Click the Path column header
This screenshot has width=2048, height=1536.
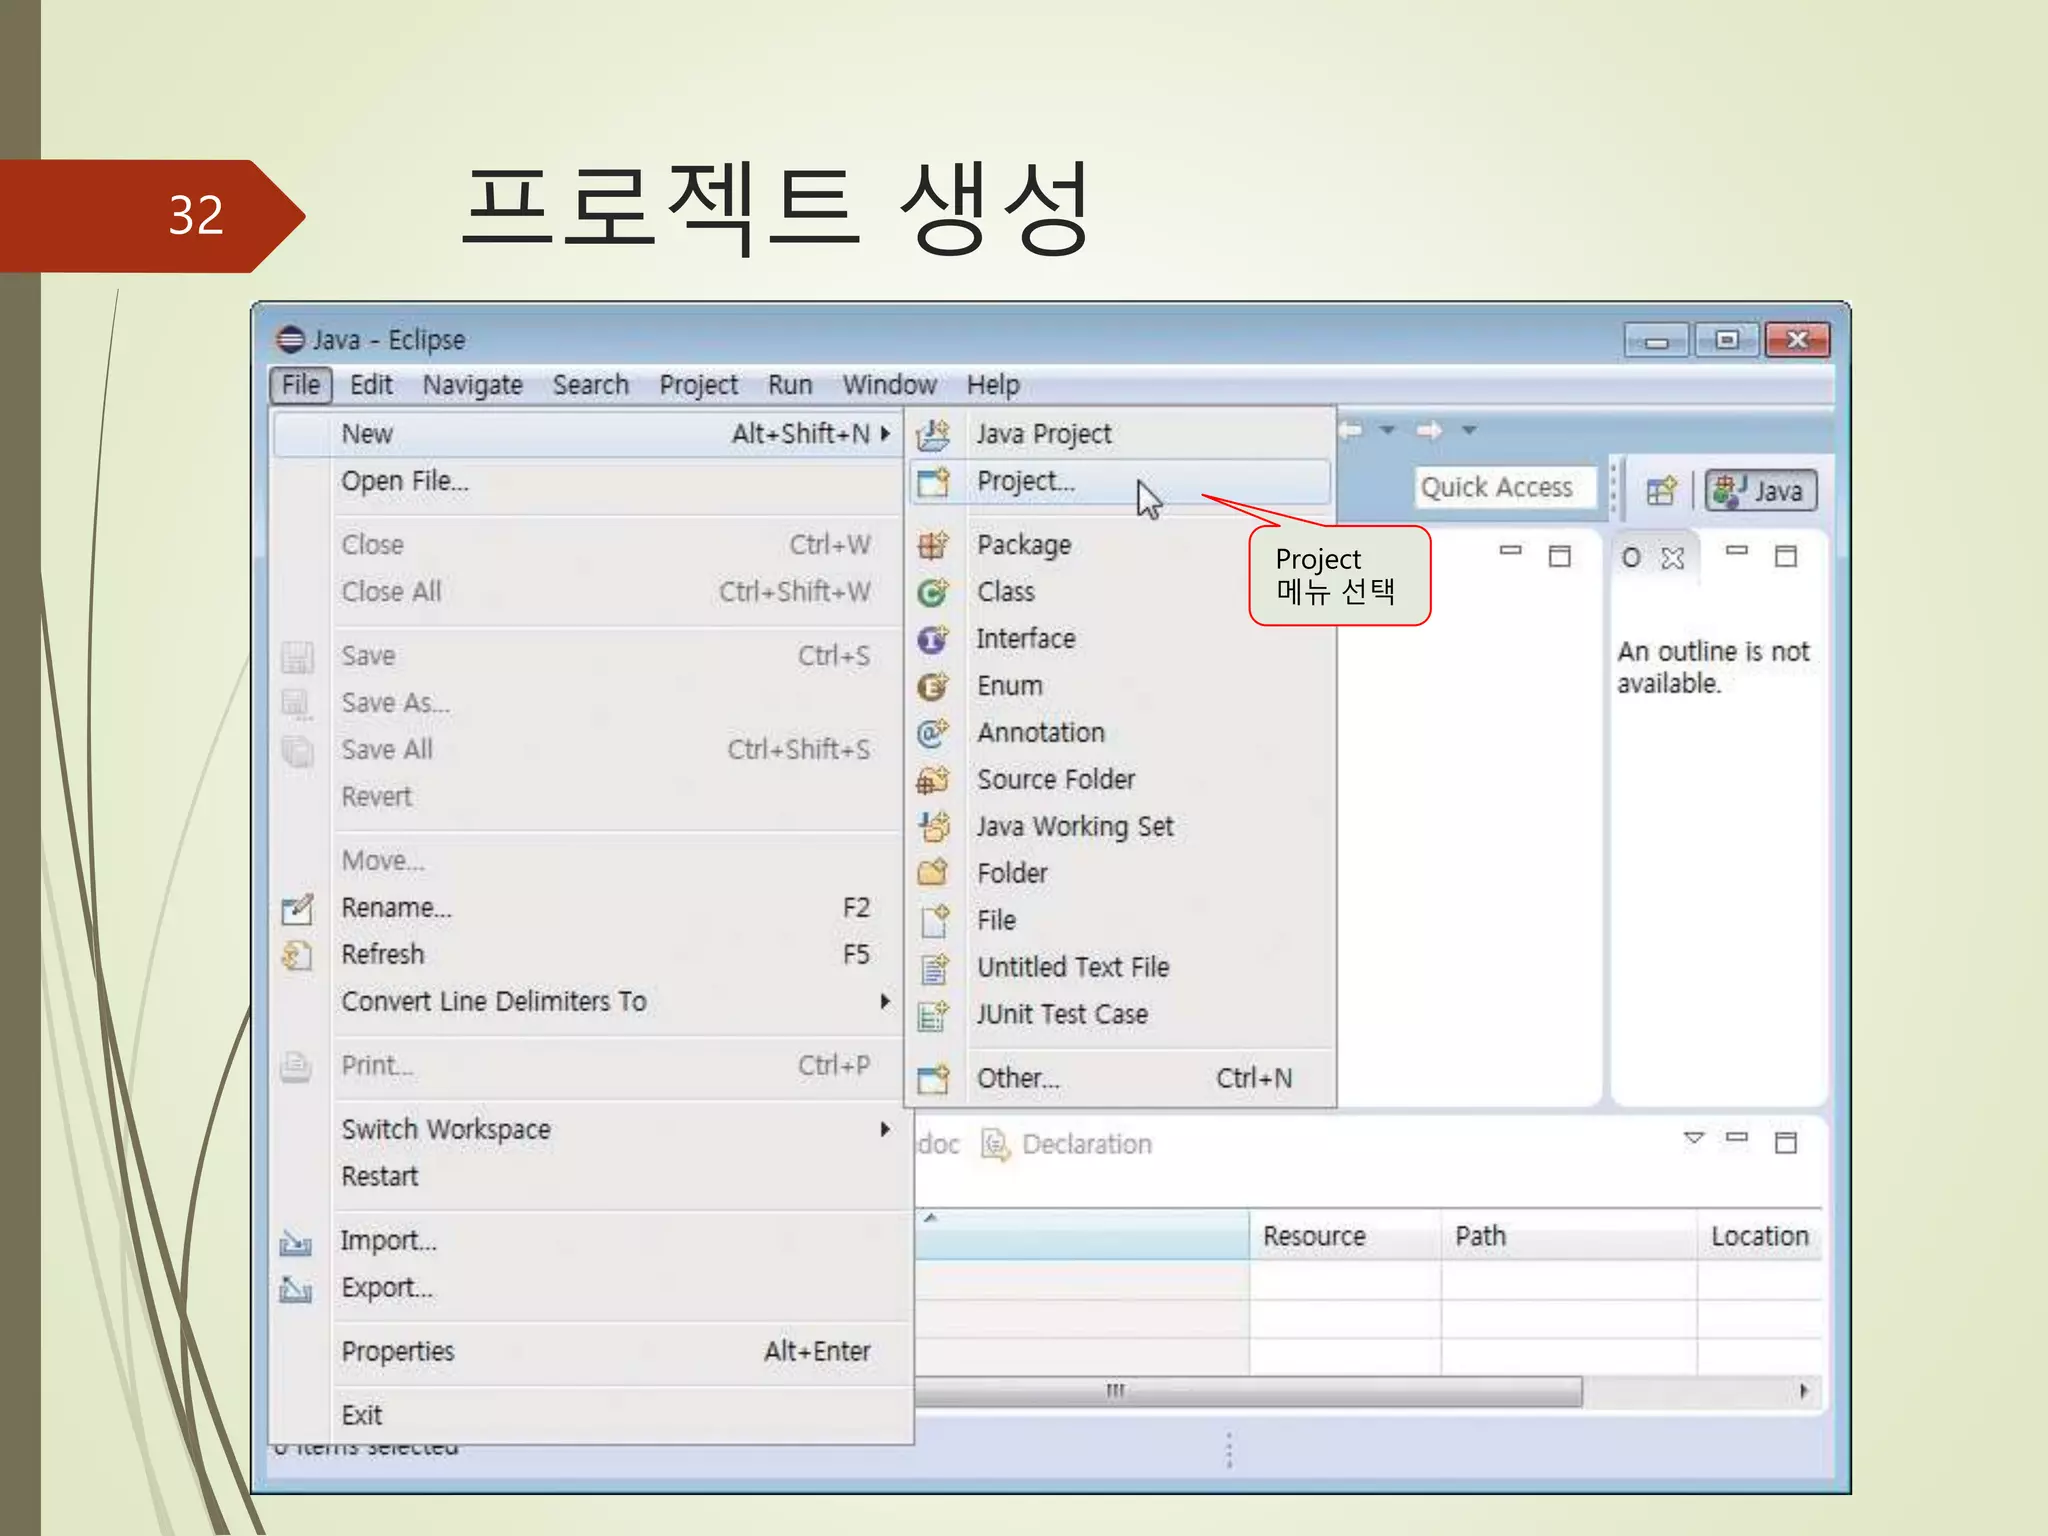tap(1569, 1236)
